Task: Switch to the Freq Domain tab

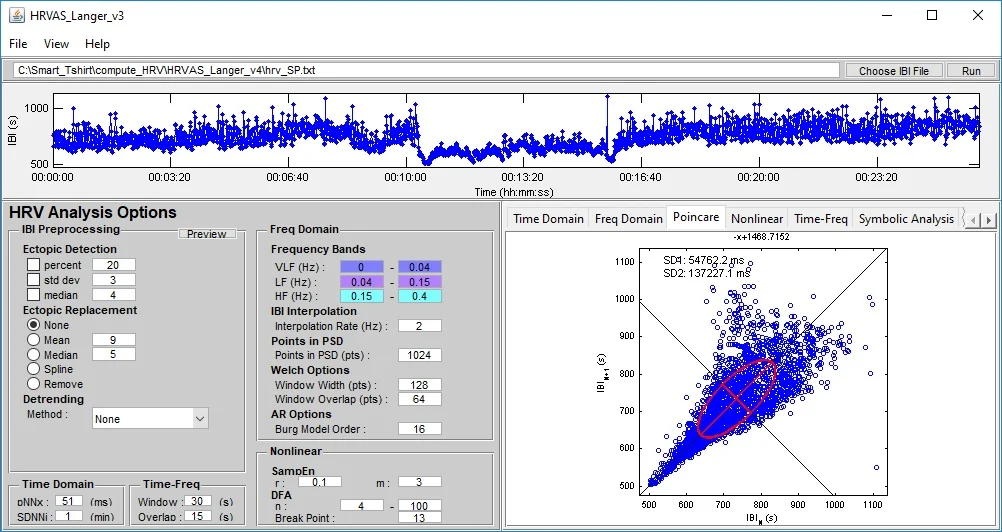Action: 628,218
